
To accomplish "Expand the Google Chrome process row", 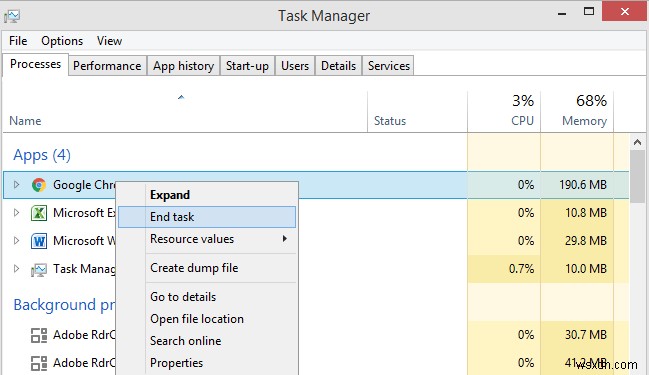I will [x=16, y=185].
